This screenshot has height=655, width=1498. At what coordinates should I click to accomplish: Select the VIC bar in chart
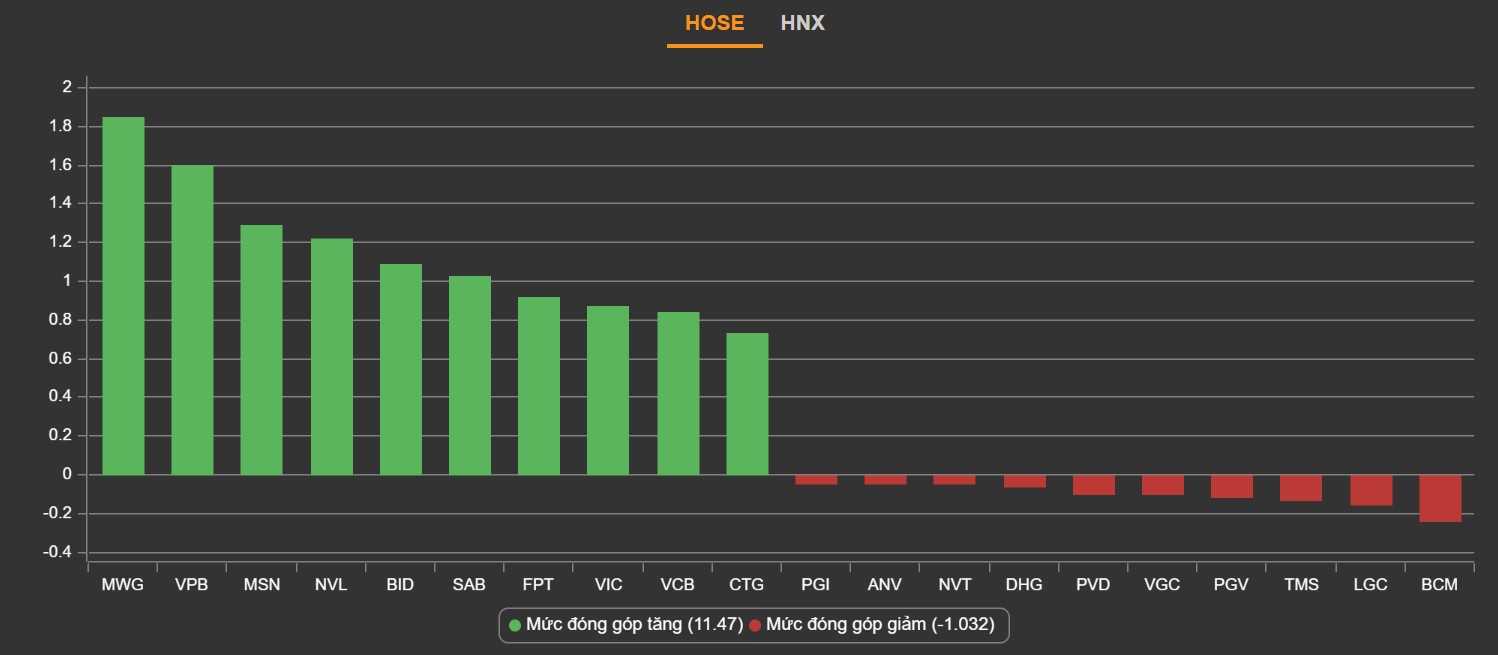coord(608,391)
